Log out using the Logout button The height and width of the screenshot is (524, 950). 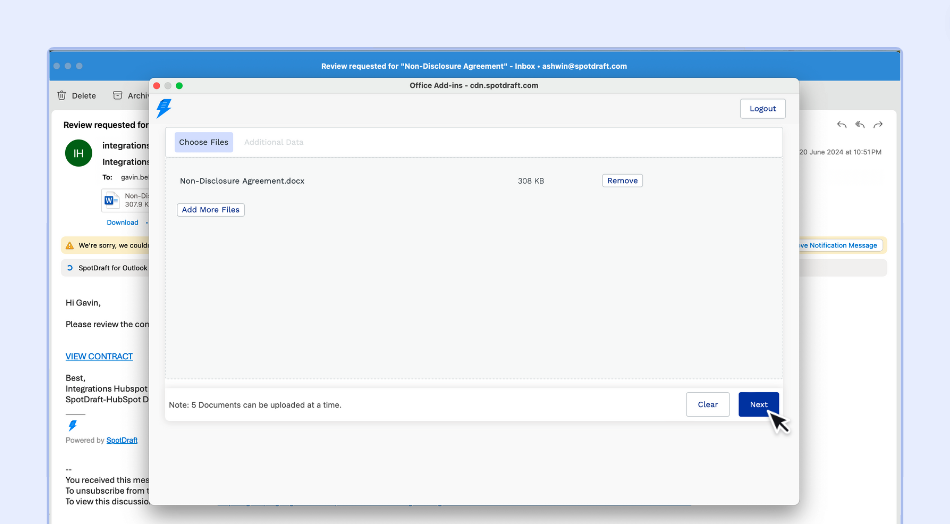[x=762, y=108]
